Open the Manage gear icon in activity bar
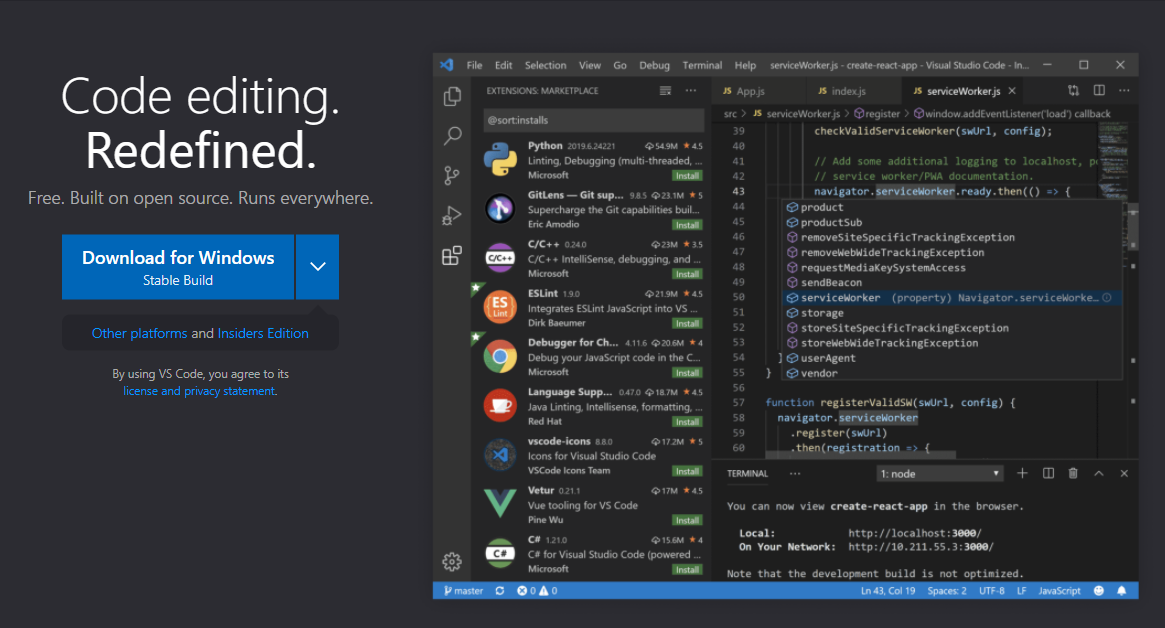1165x628 pixels. (x=452, y=562)
